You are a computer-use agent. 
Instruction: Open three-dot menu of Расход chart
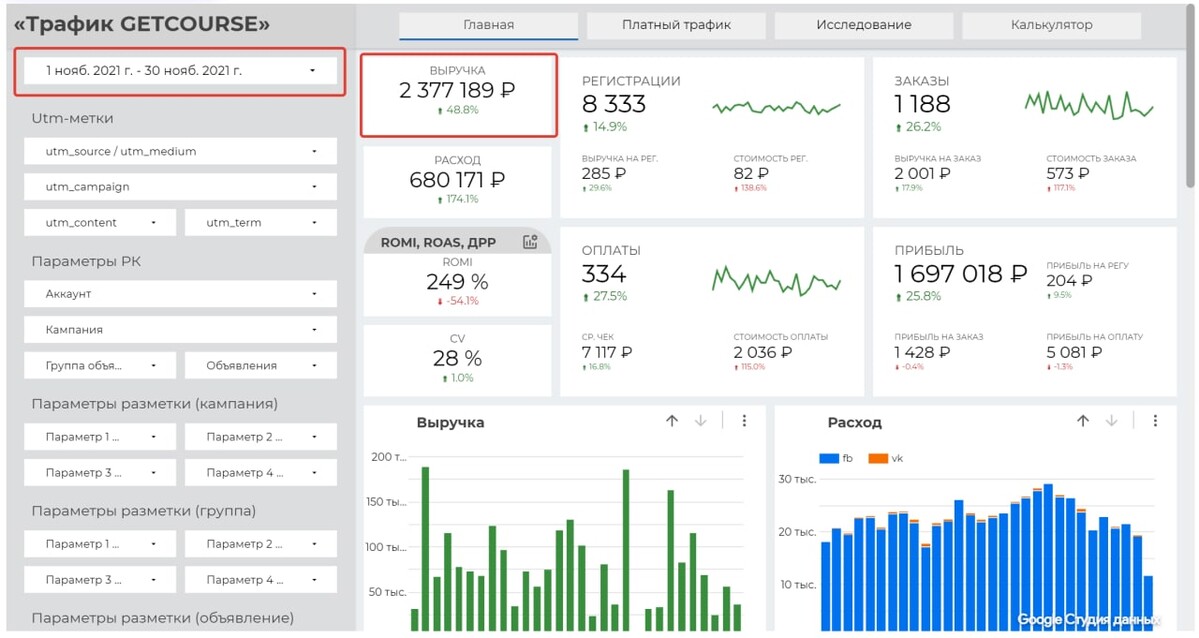(1155, 421)
